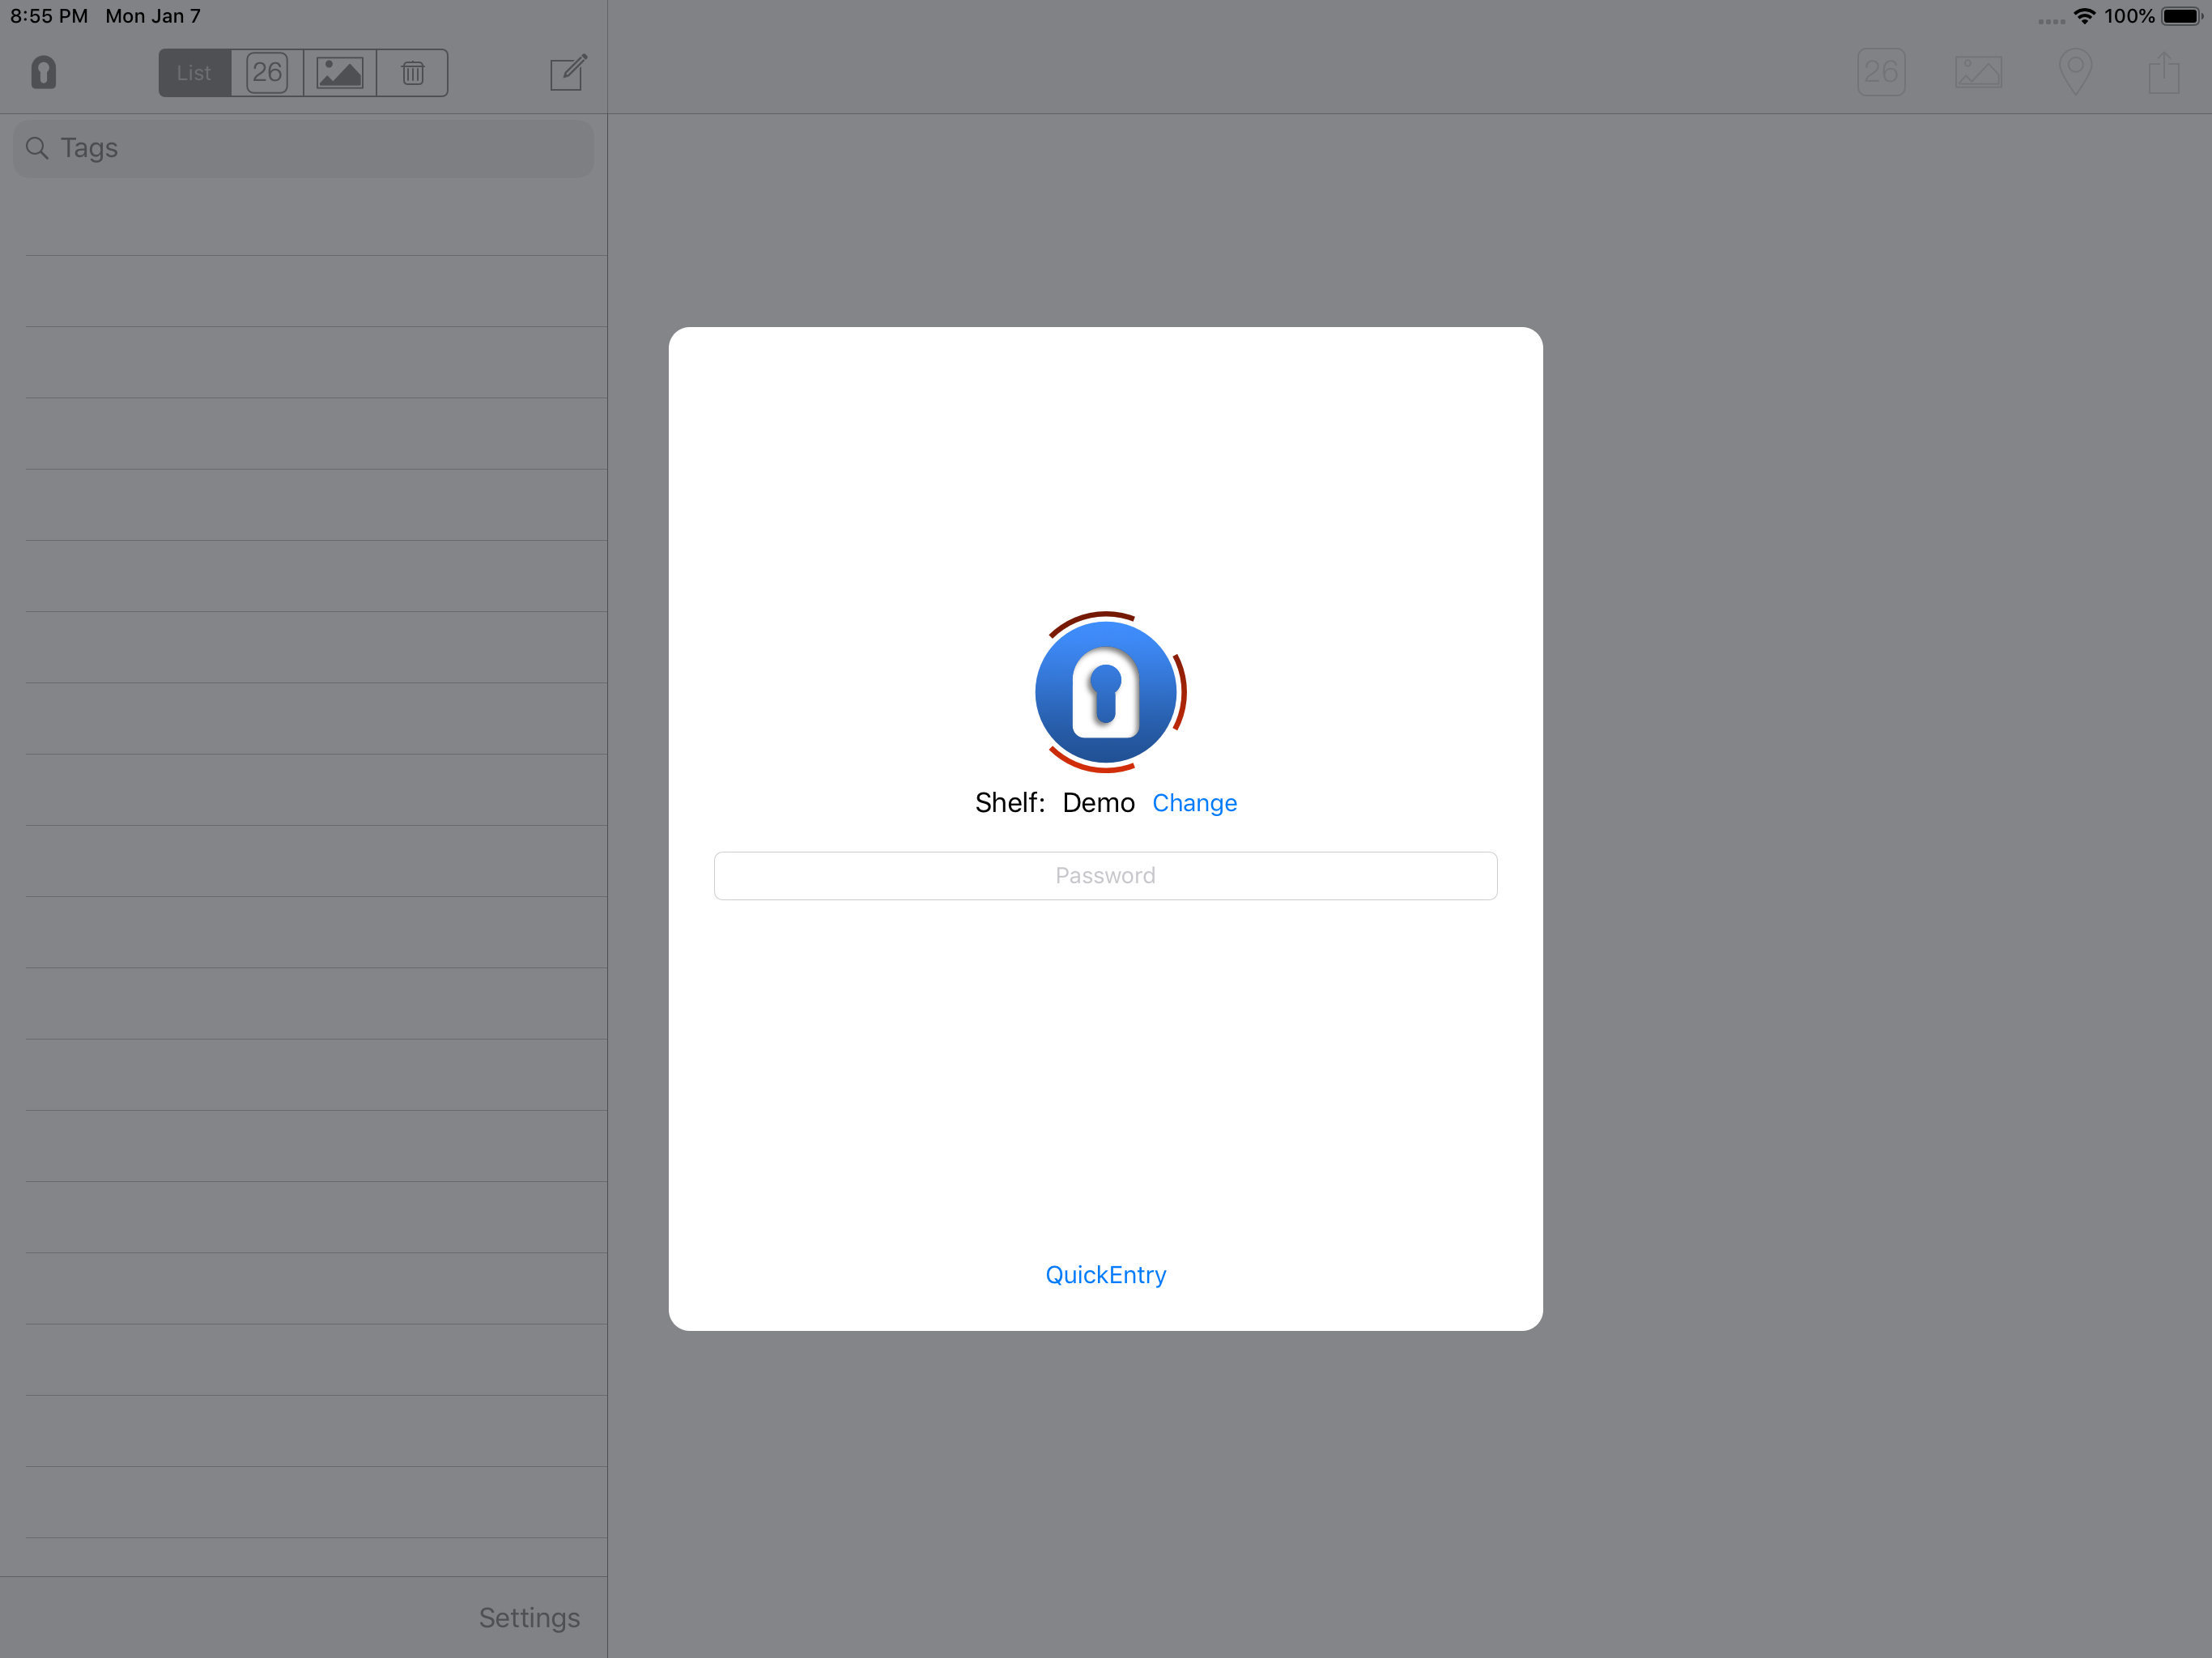Switch to the calendar view segment
2212x1658 pixels.
(x=267, y=73)
